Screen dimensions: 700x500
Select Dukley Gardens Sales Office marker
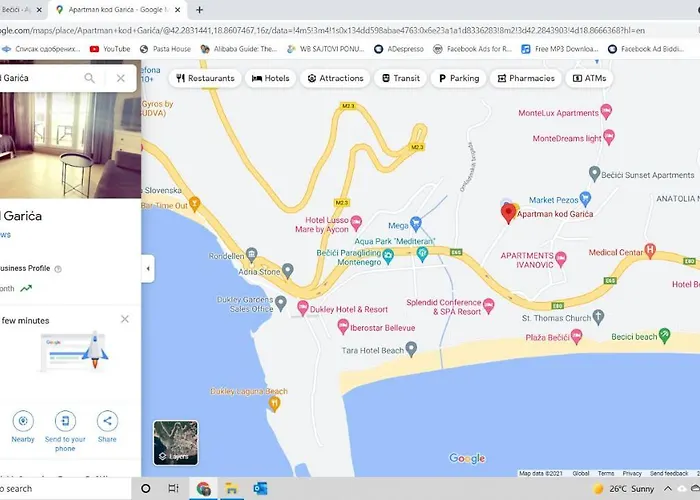(x=280, y=303)
